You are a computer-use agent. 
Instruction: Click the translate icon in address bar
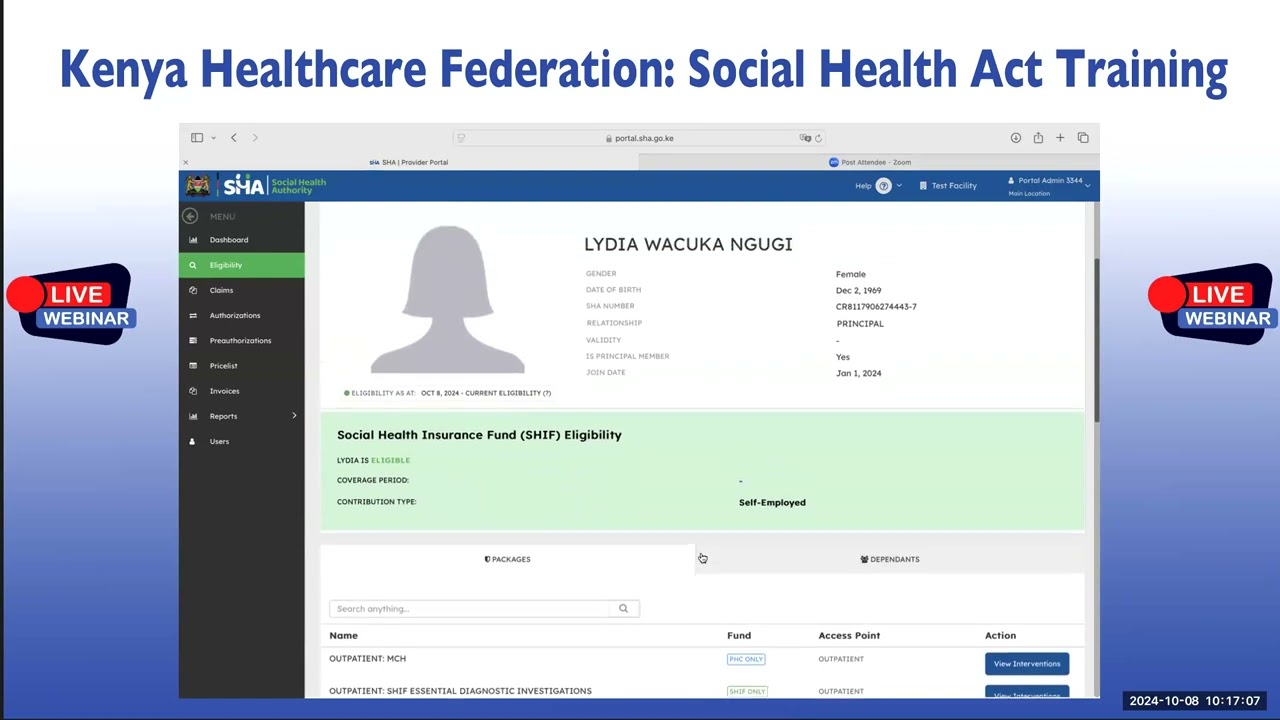(805, 138)
